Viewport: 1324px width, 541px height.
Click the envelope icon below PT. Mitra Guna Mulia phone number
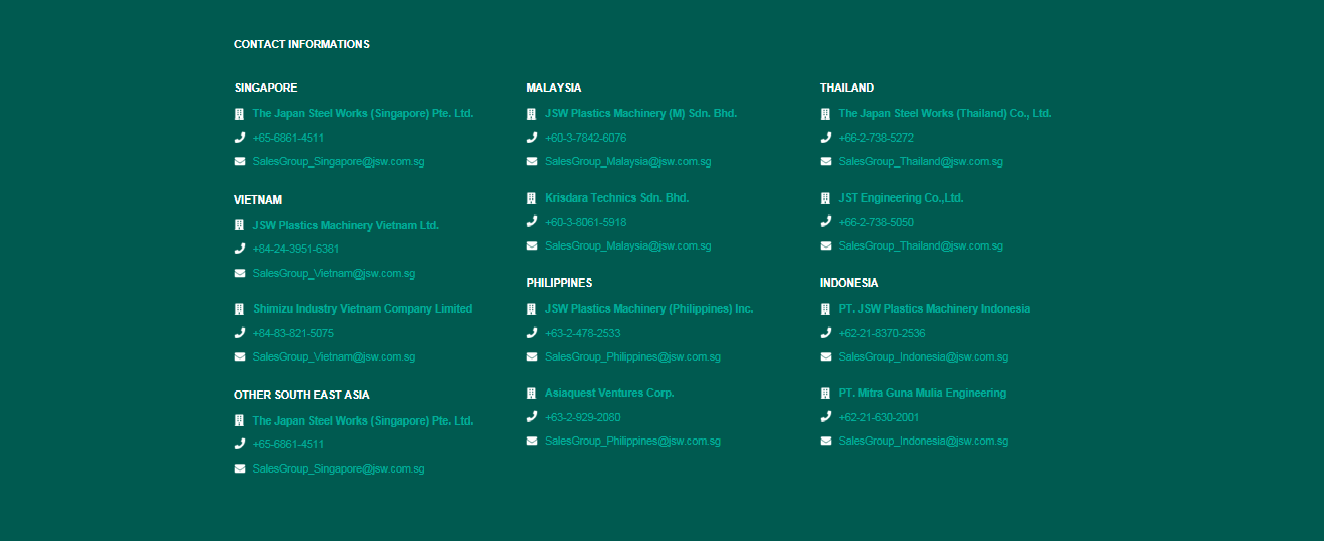pos(826,441)
